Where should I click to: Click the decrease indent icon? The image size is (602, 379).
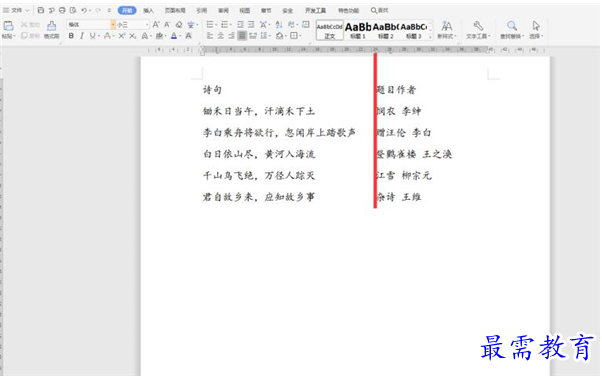coord(240,25)
